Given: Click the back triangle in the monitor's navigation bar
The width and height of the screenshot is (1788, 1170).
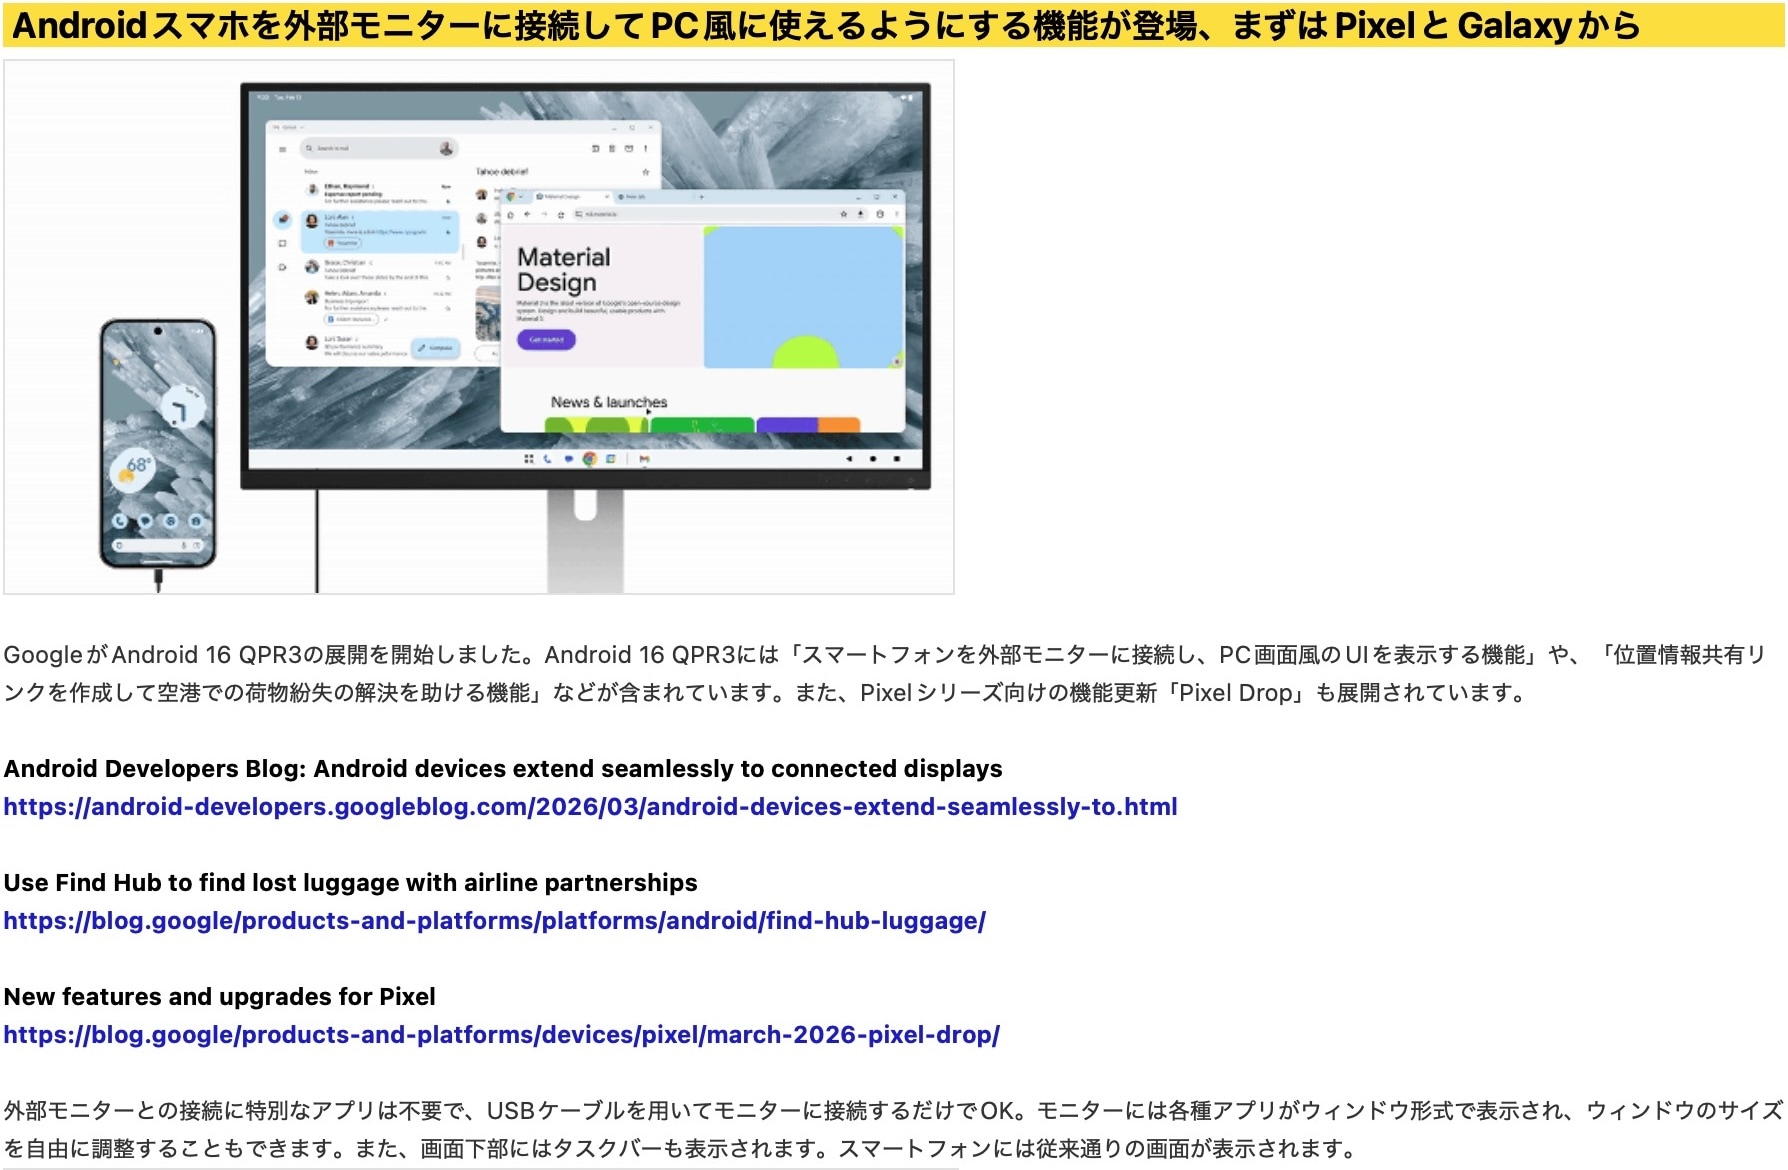Looking at the screenshot, I should [849, 459].
